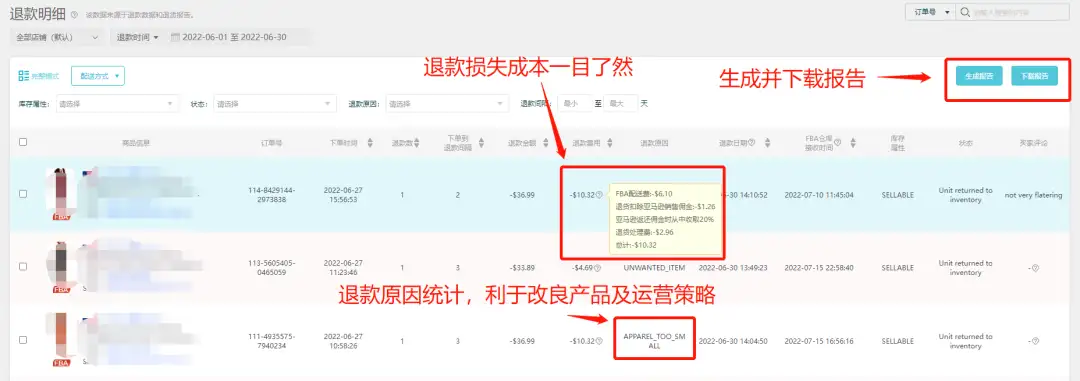Sort by 下单时间 column arrows

tap(370, 143)
